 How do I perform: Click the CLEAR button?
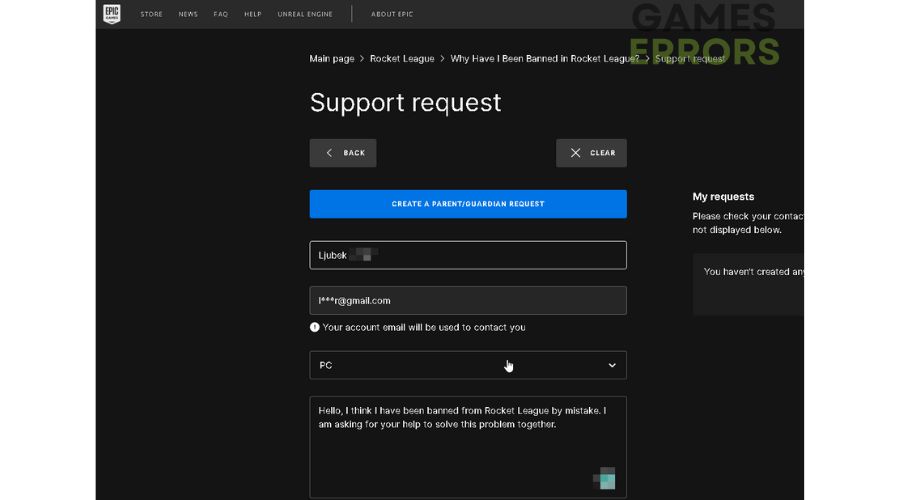click(591, 153)
